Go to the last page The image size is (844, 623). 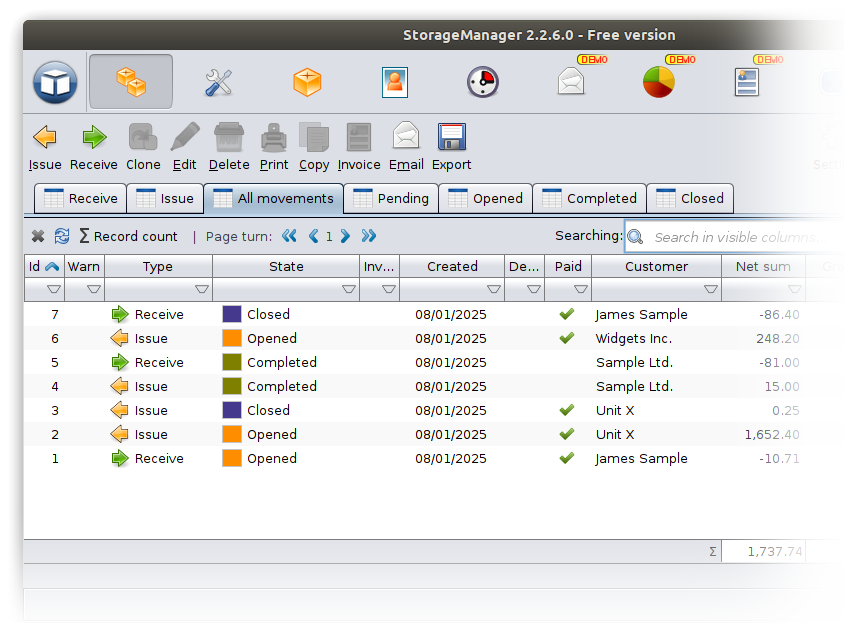(x=369, y=236)
